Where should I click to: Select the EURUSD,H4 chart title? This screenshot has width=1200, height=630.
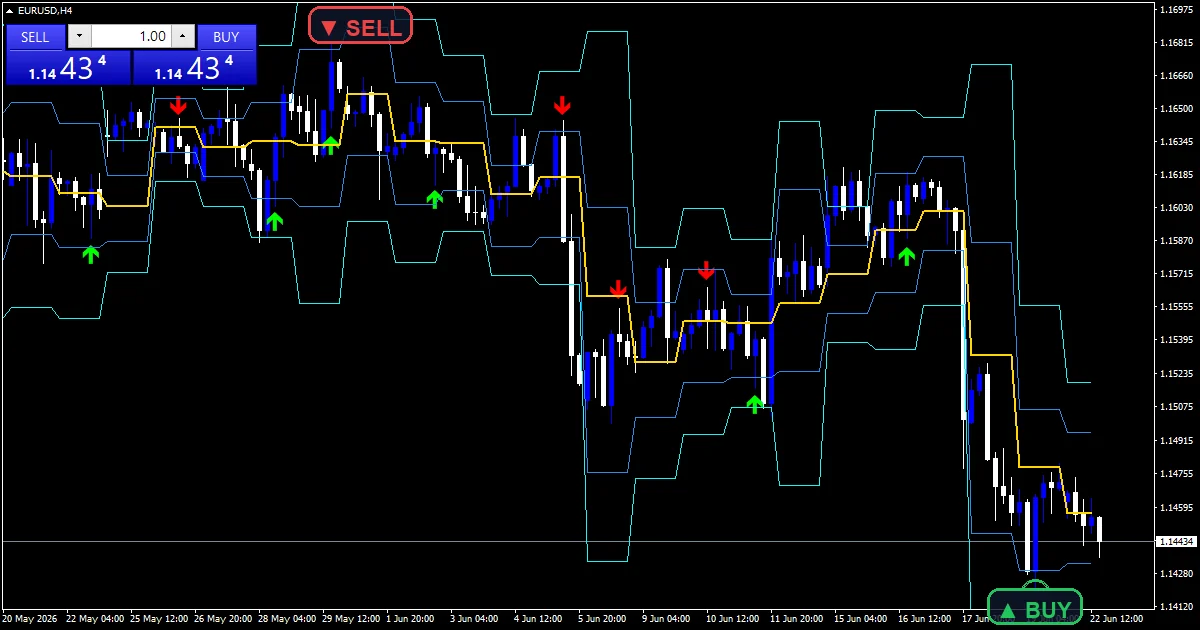[x=44, y=10]
